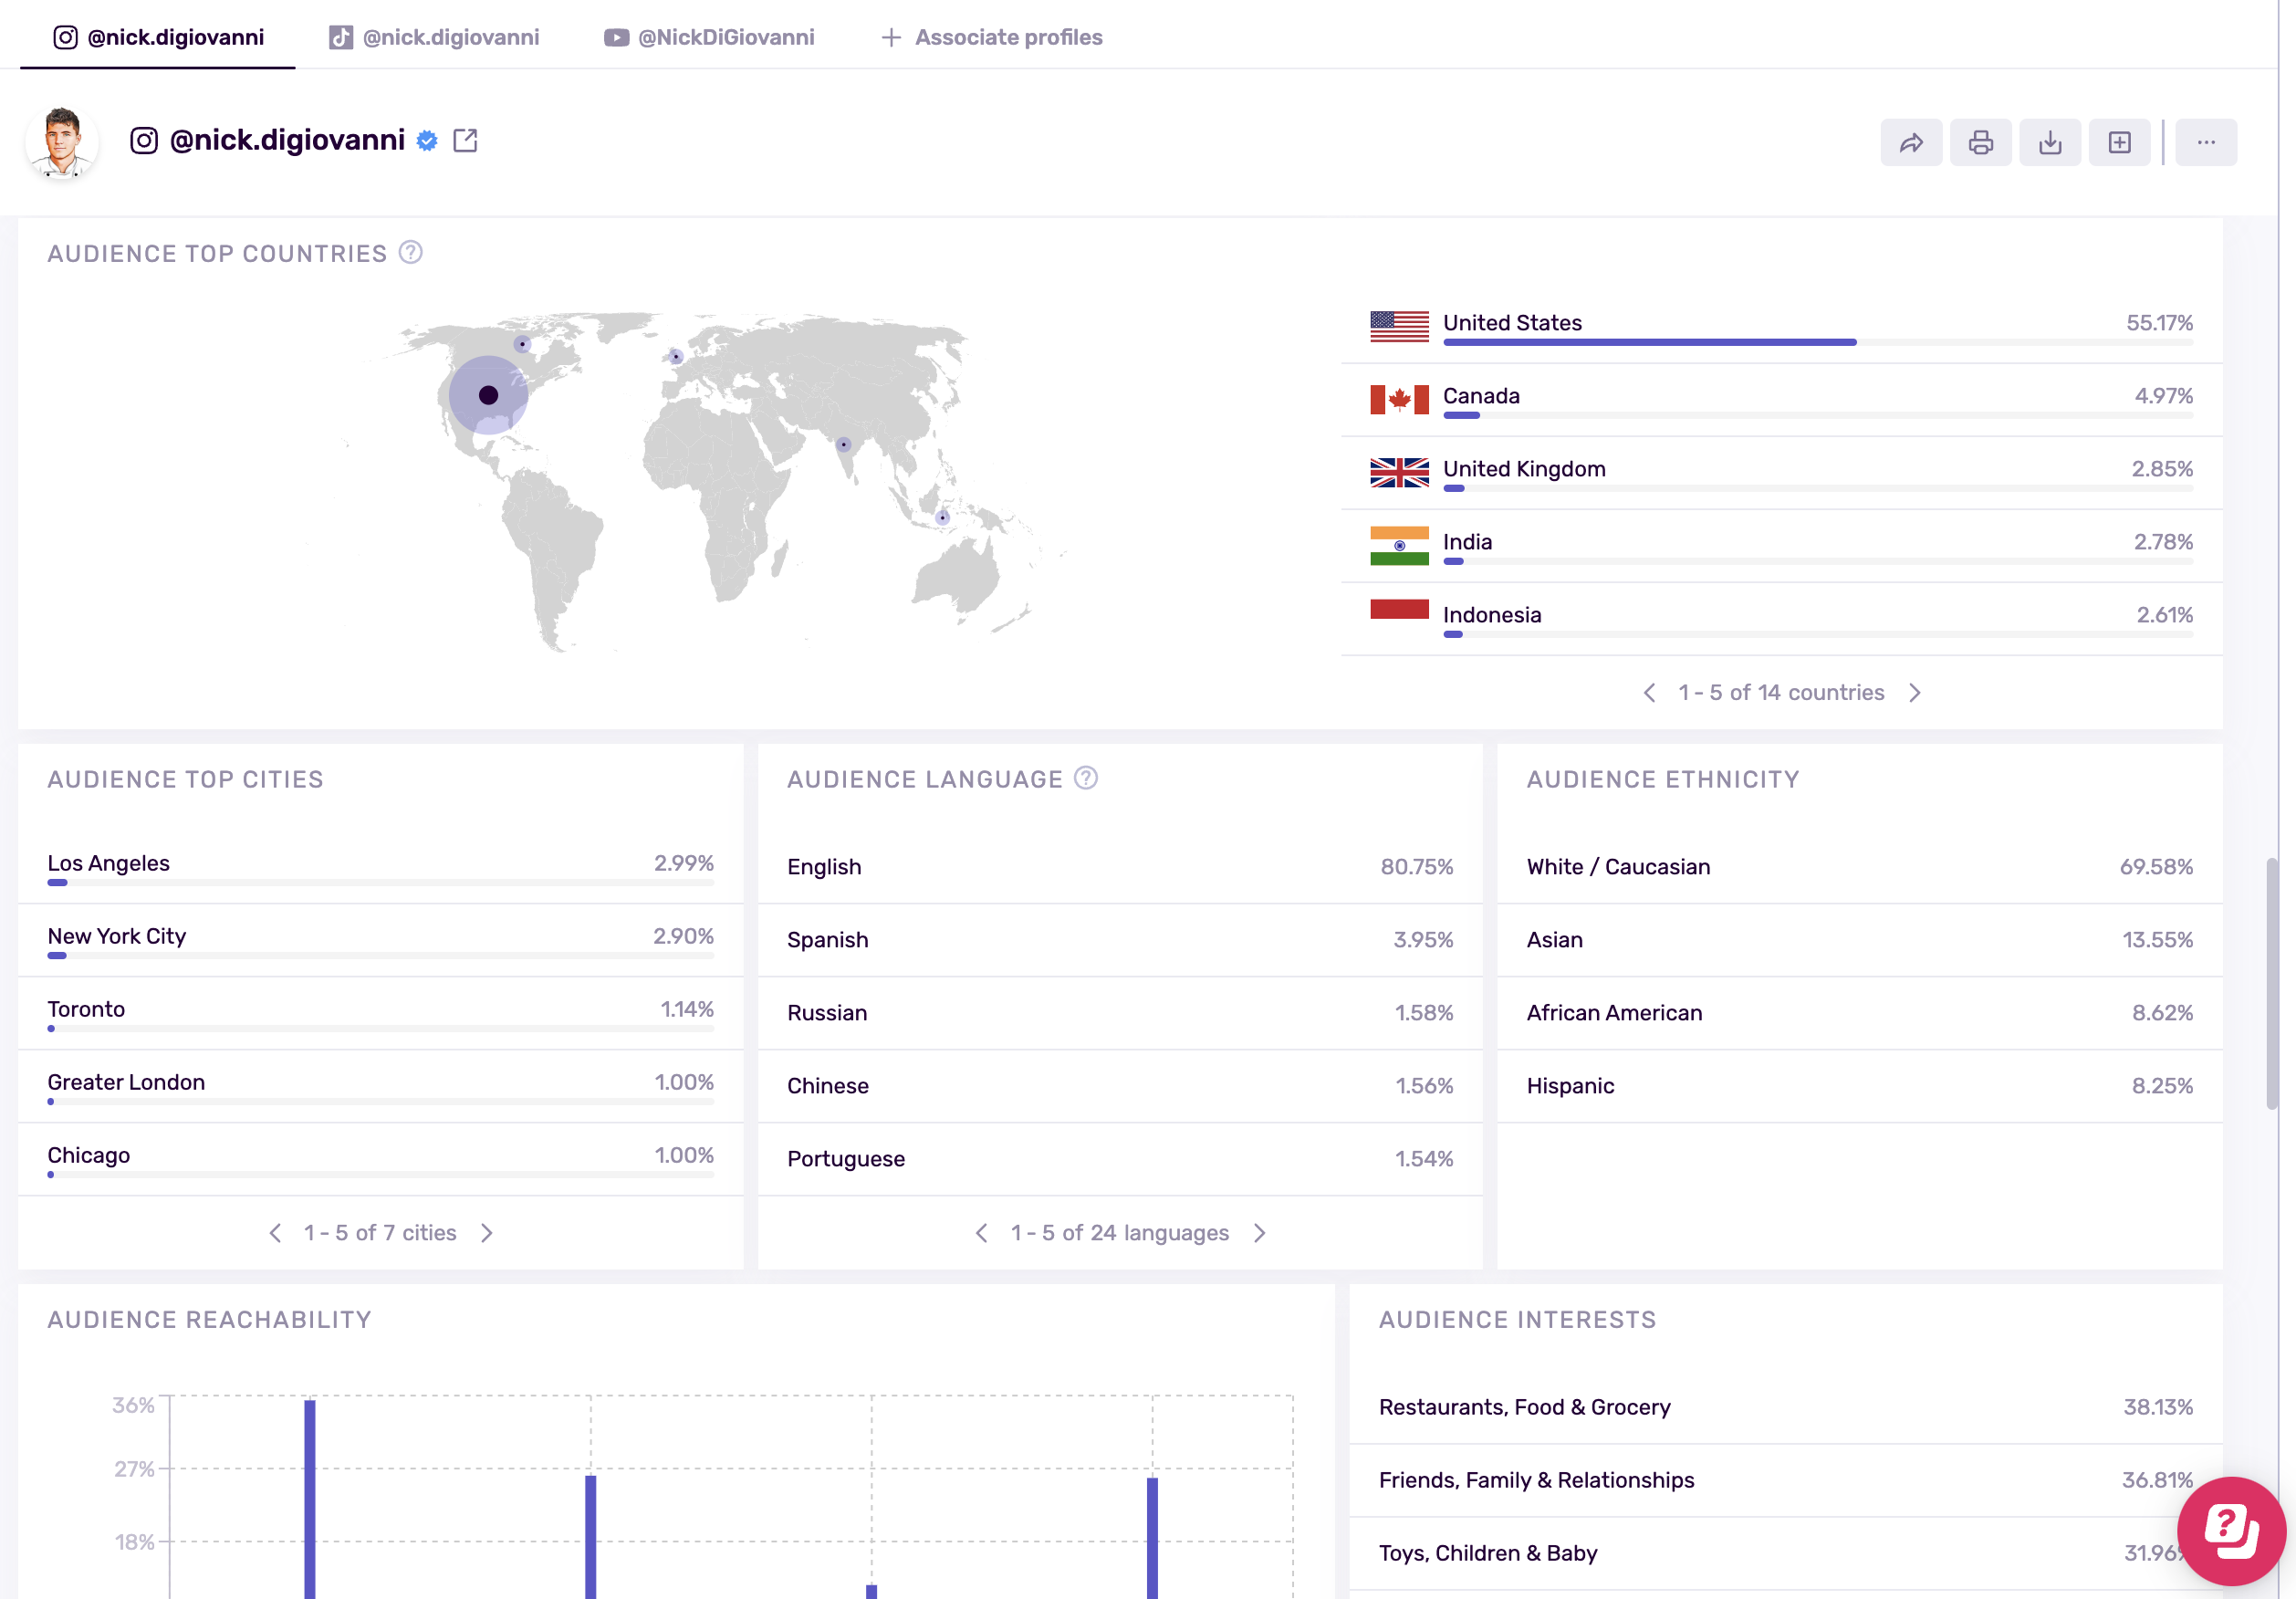2296x1599 pixels.
Task: Click the external link icon next to @nick.digiovanni
Action: (465, 140)
